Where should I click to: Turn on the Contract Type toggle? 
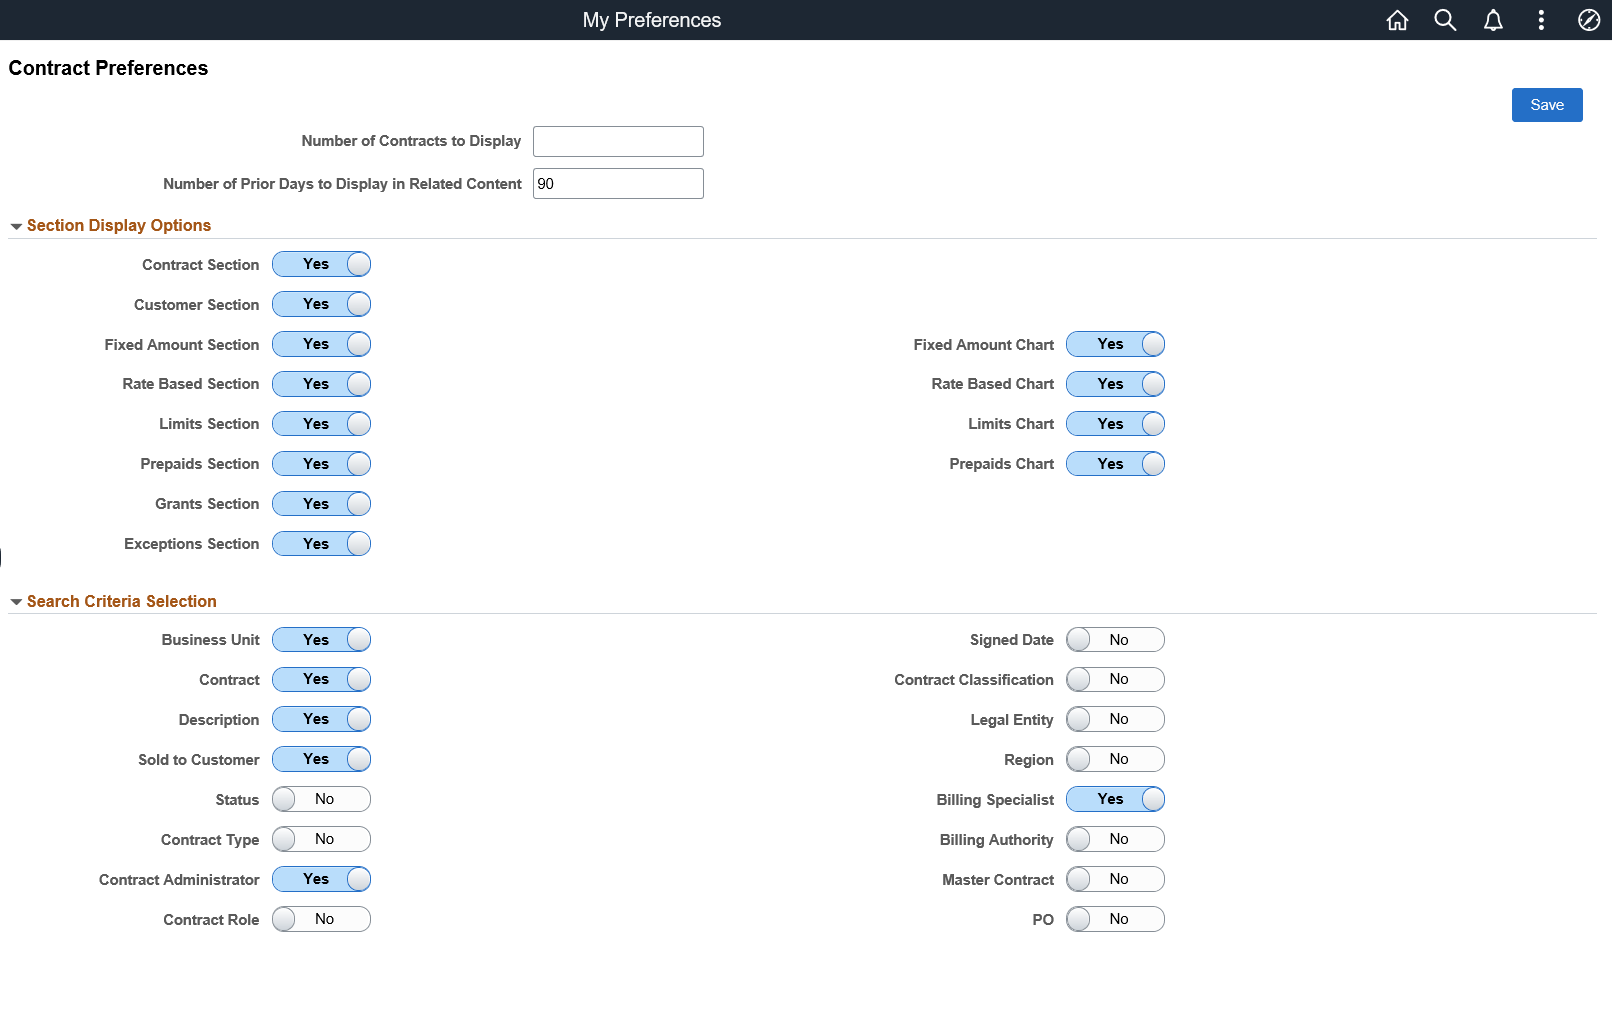(321, 840)
